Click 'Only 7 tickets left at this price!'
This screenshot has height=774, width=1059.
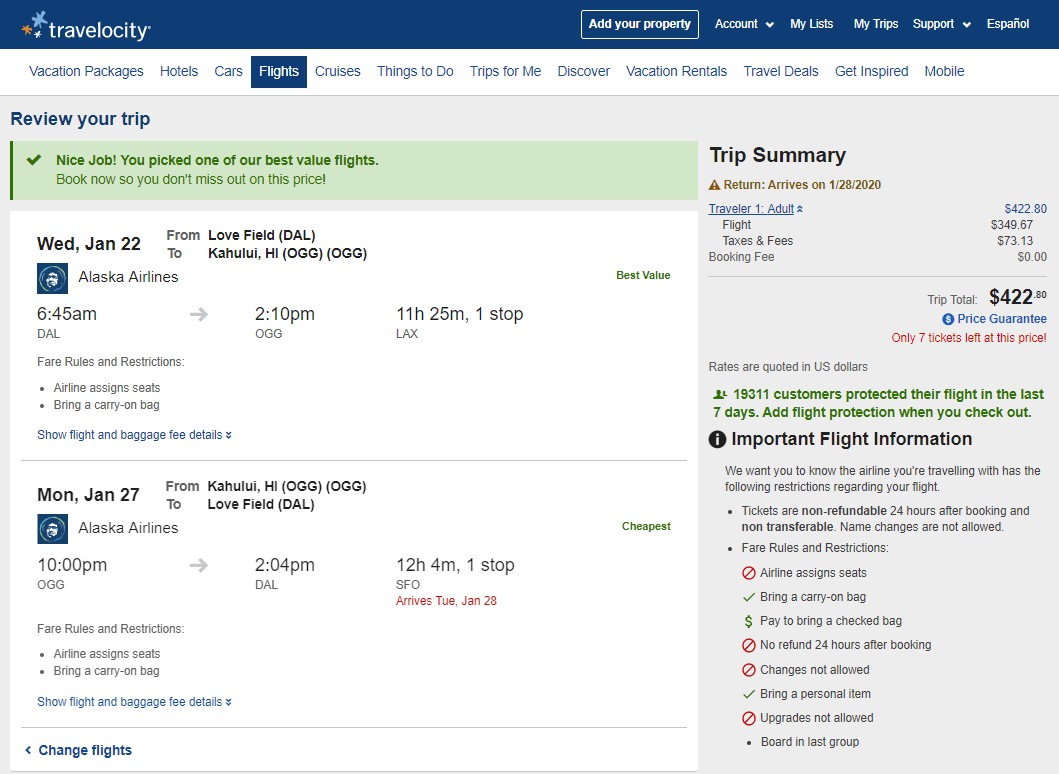click(x=968, y=338)
